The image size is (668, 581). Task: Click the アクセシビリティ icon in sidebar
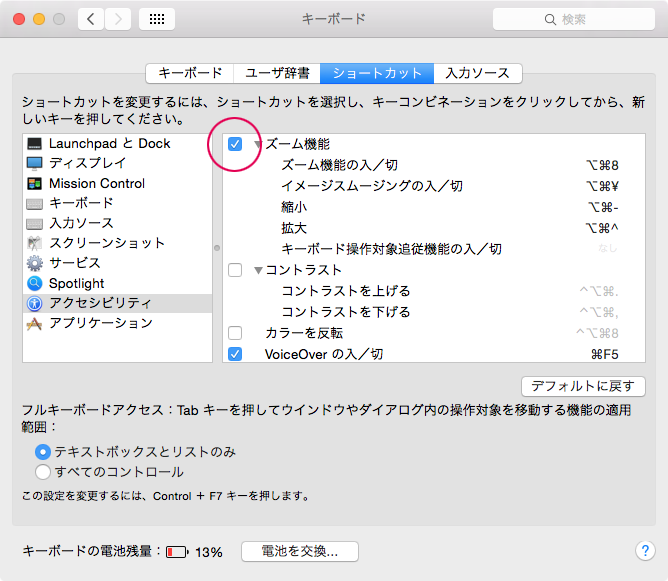pyautogui.click(x=35, y=303)
